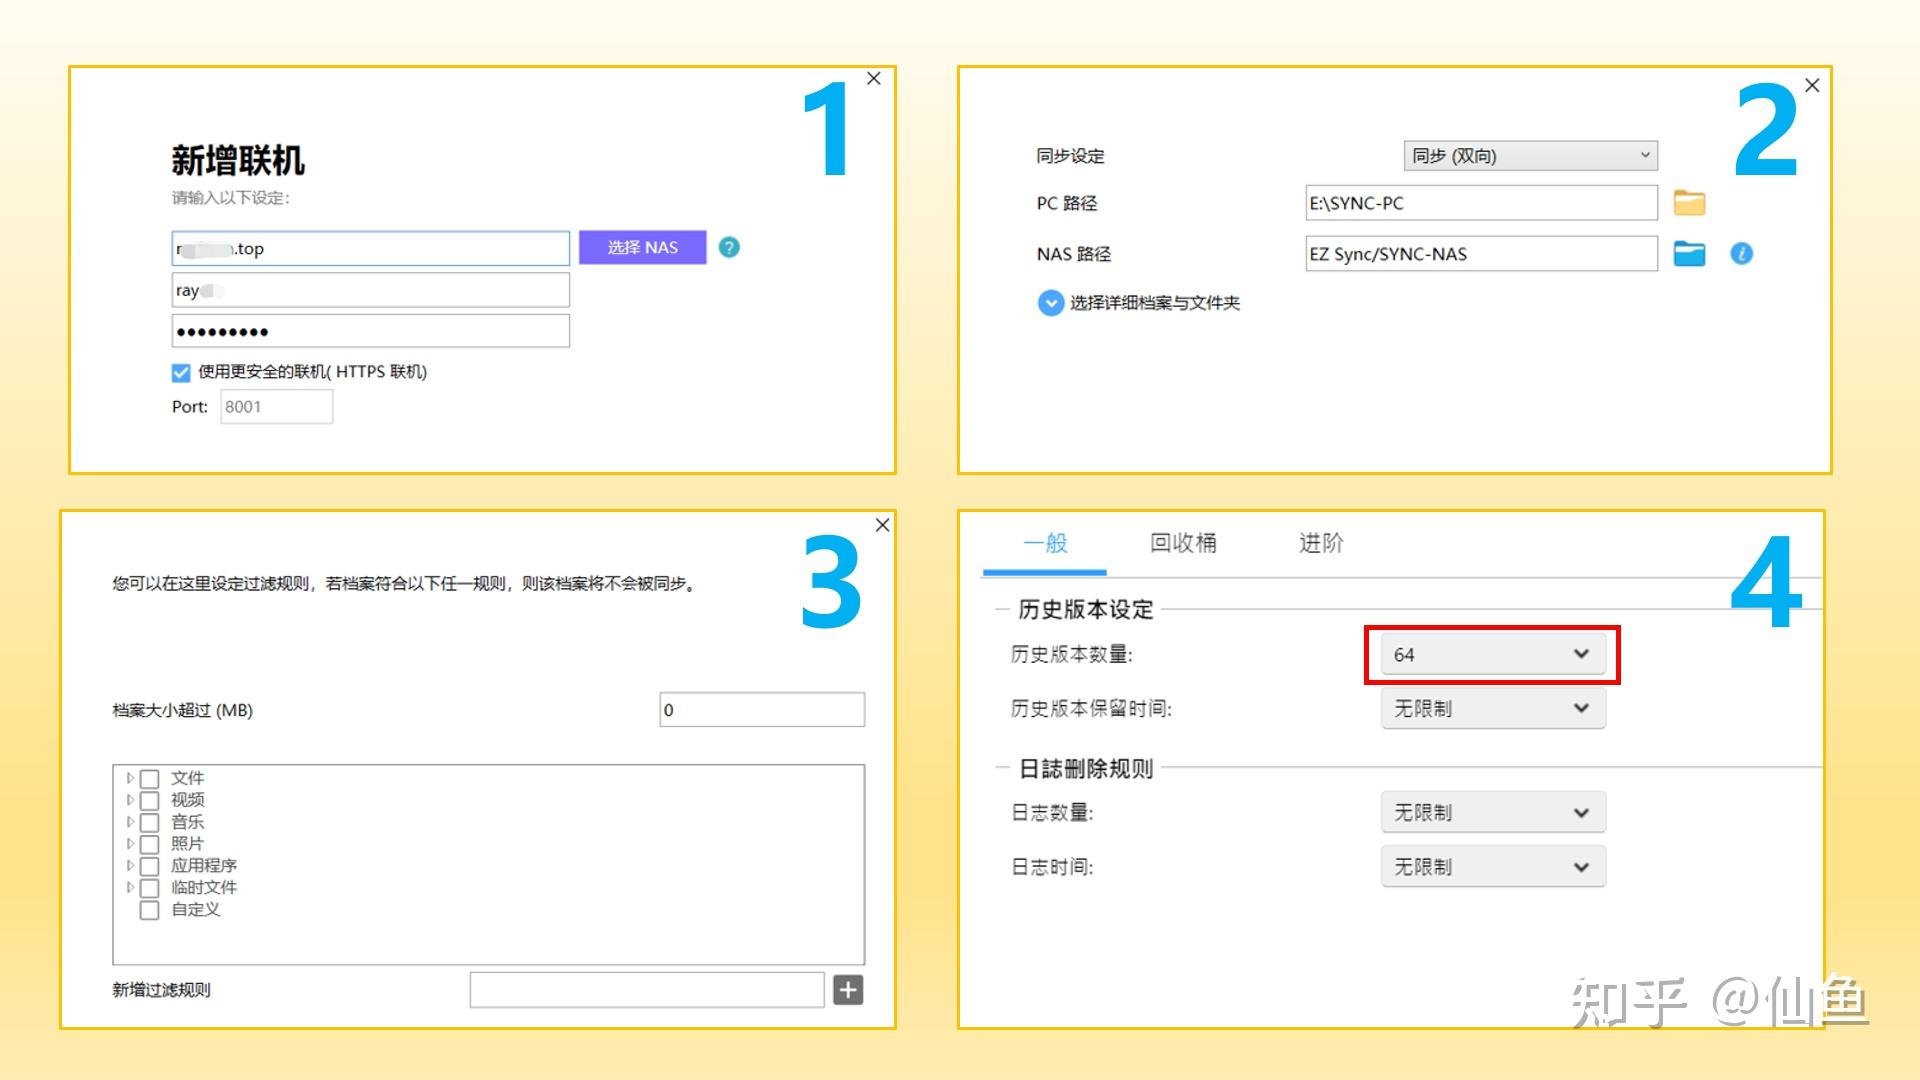The width and height of the screenshot is (1920, 1080).
Task: Enable the 视频 filter checkbox
Action: click(150, 799)
